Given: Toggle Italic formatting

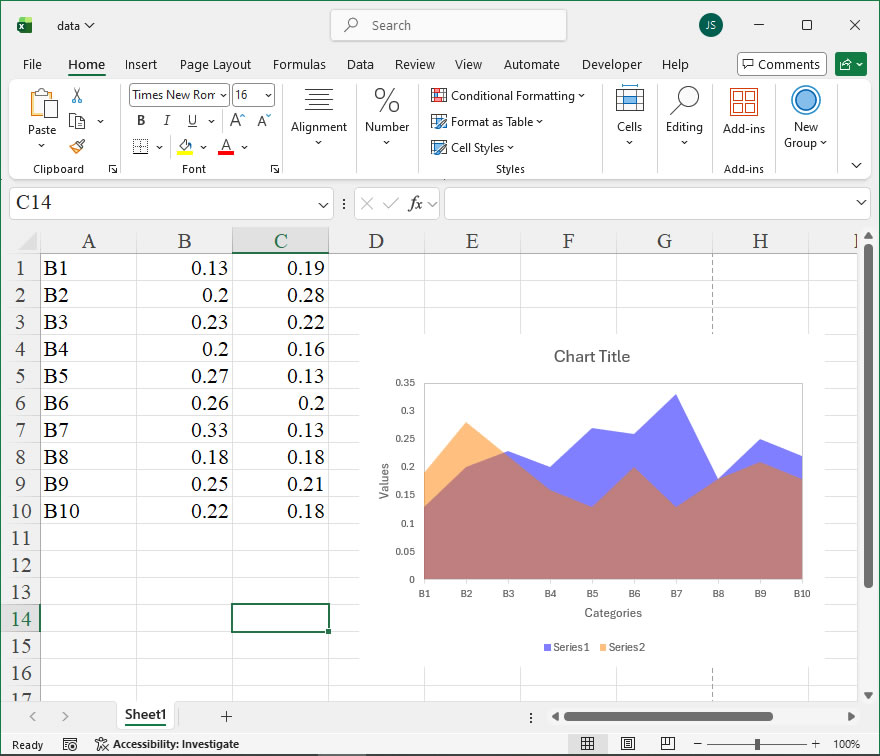Looking at the screenshot, I should [166, 121].
